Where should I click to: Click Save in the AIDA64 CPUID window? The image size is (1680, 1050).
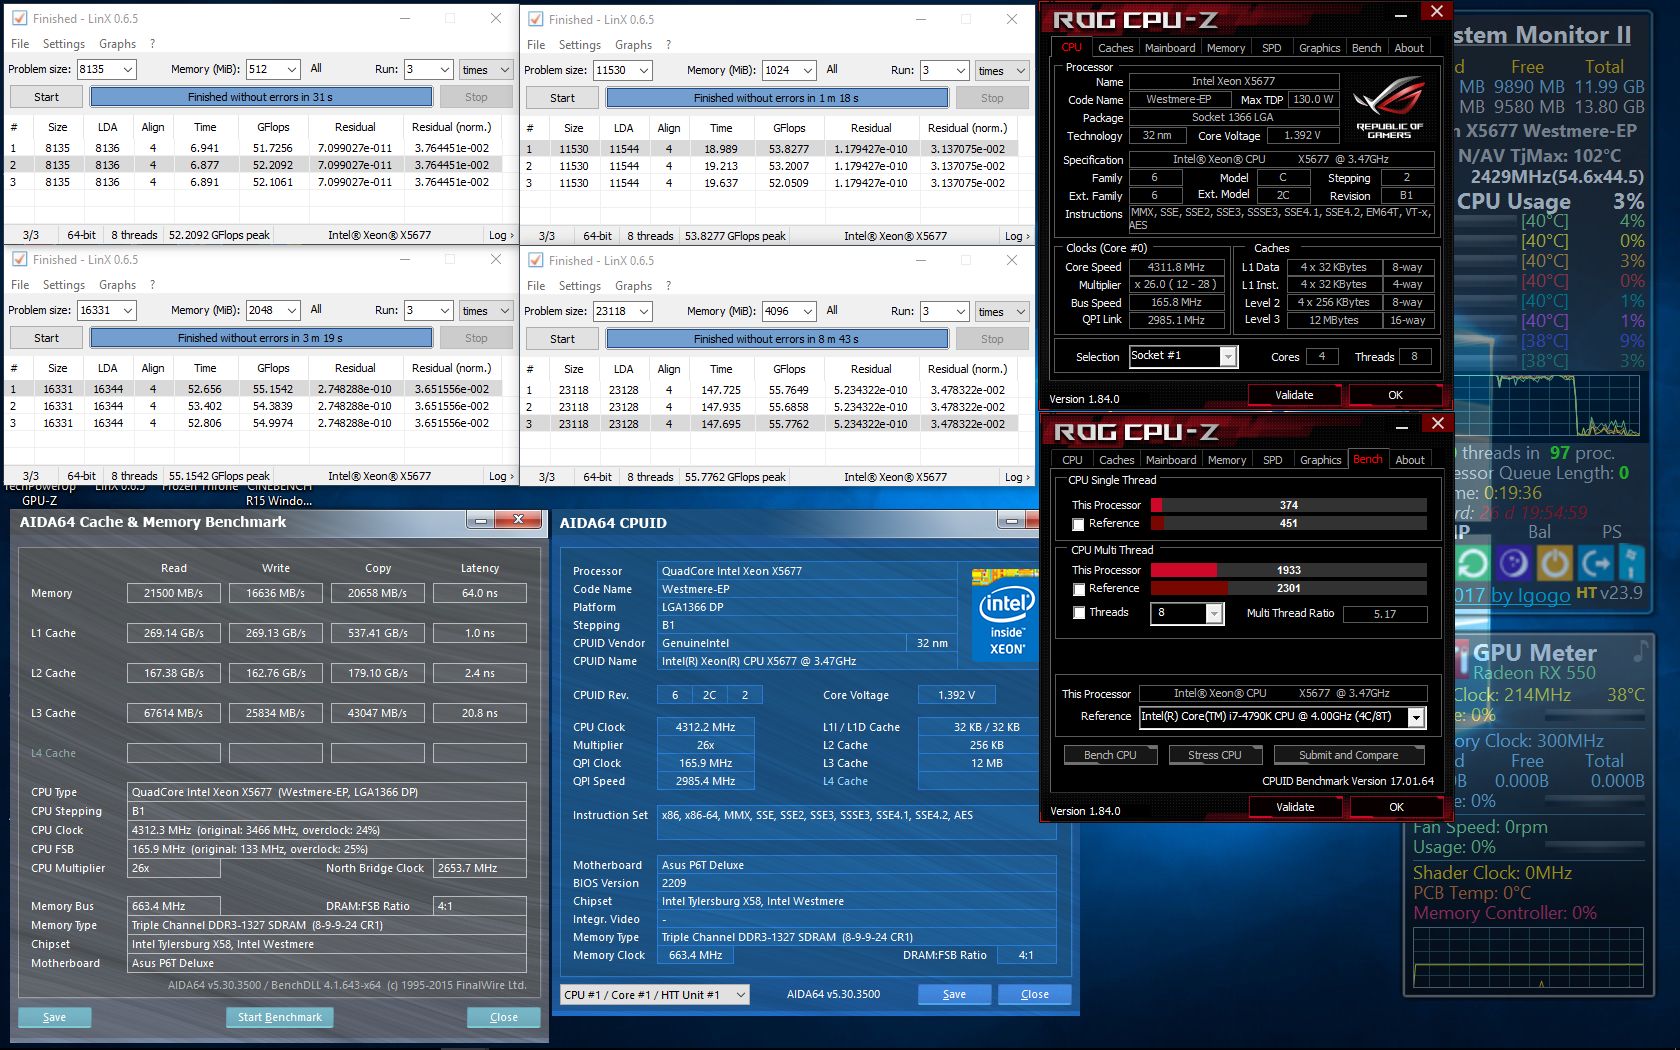point(954,994)
